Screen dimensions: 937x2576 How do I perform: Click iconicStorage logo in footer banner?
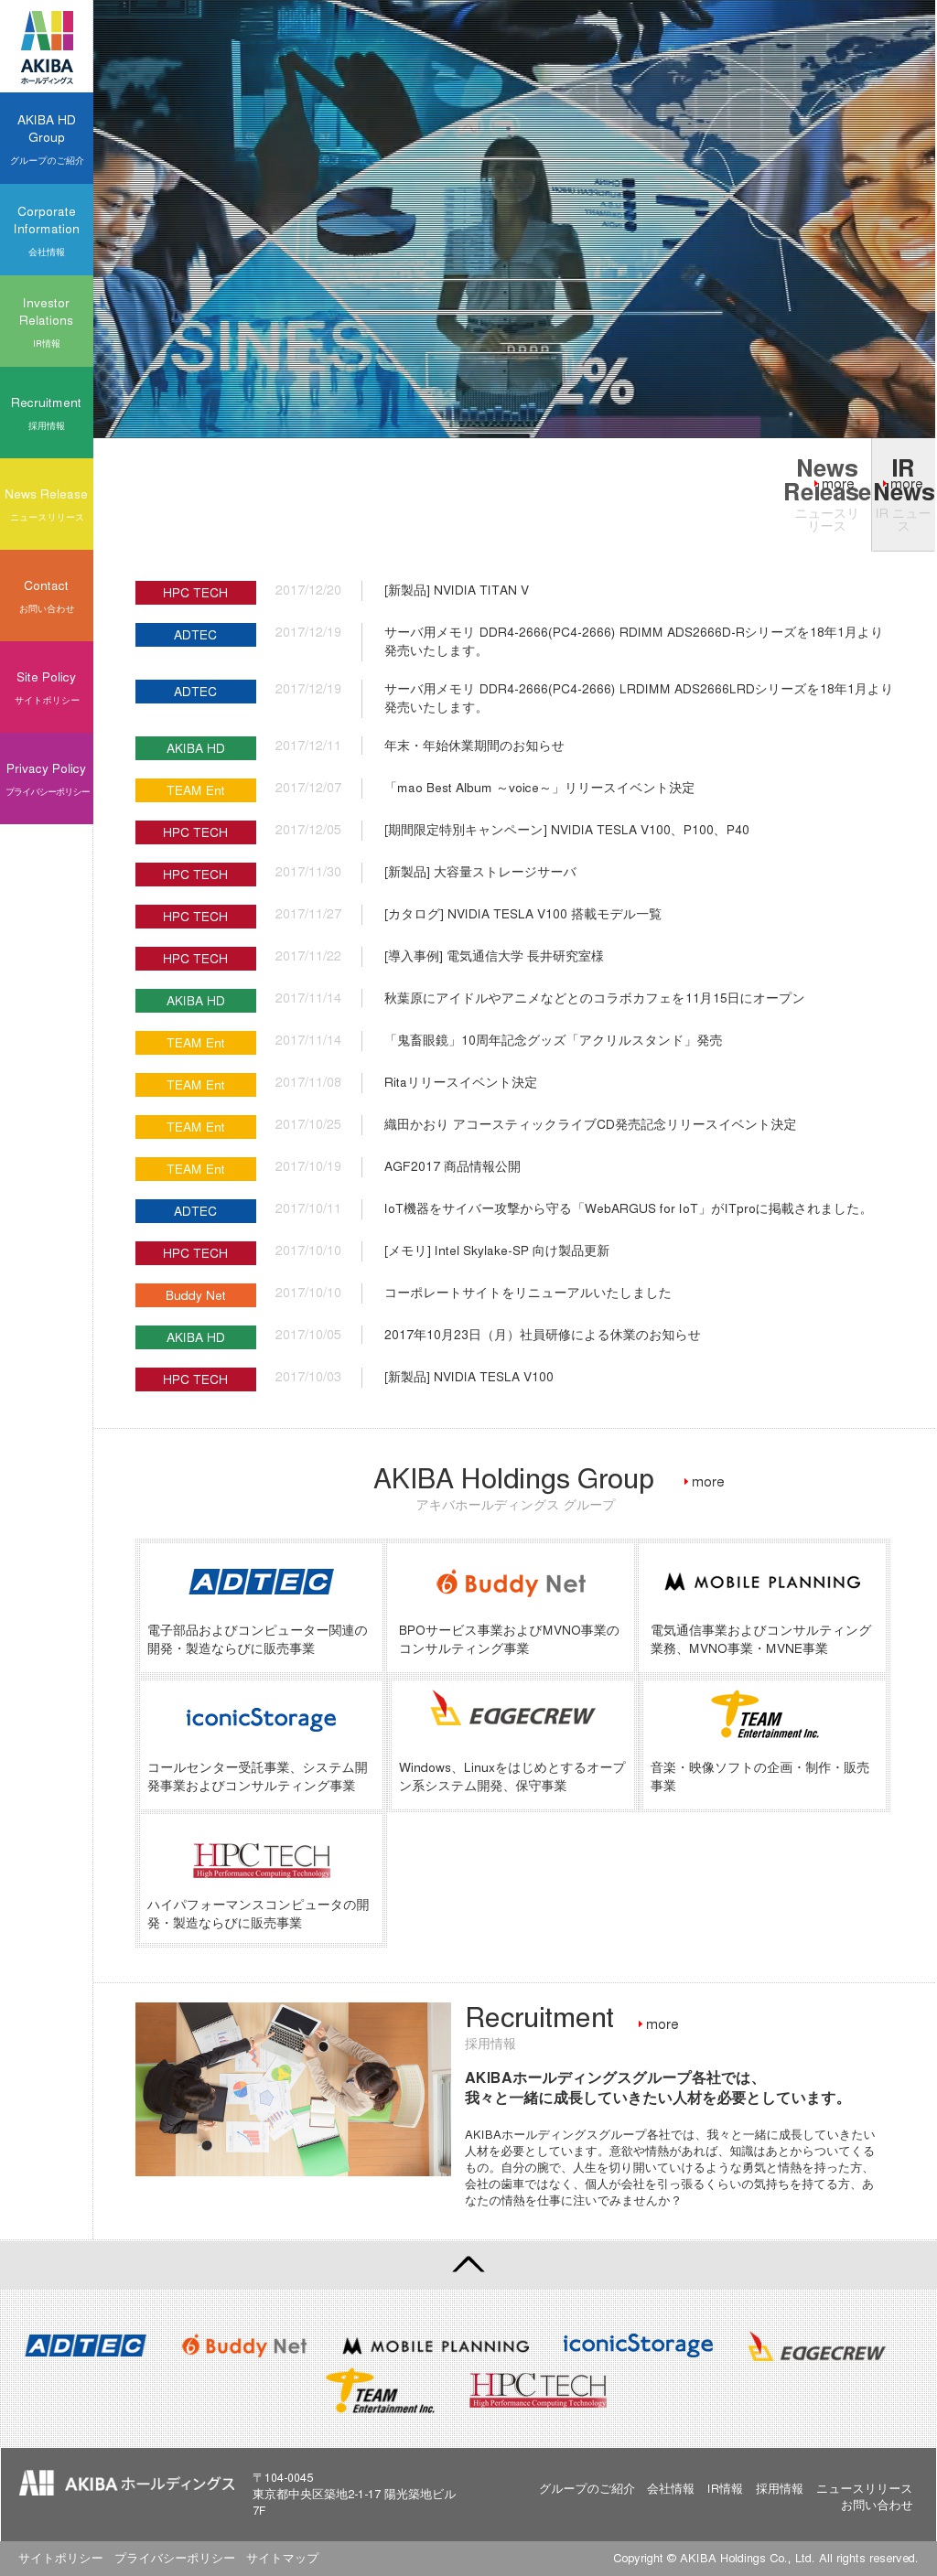638,2344
